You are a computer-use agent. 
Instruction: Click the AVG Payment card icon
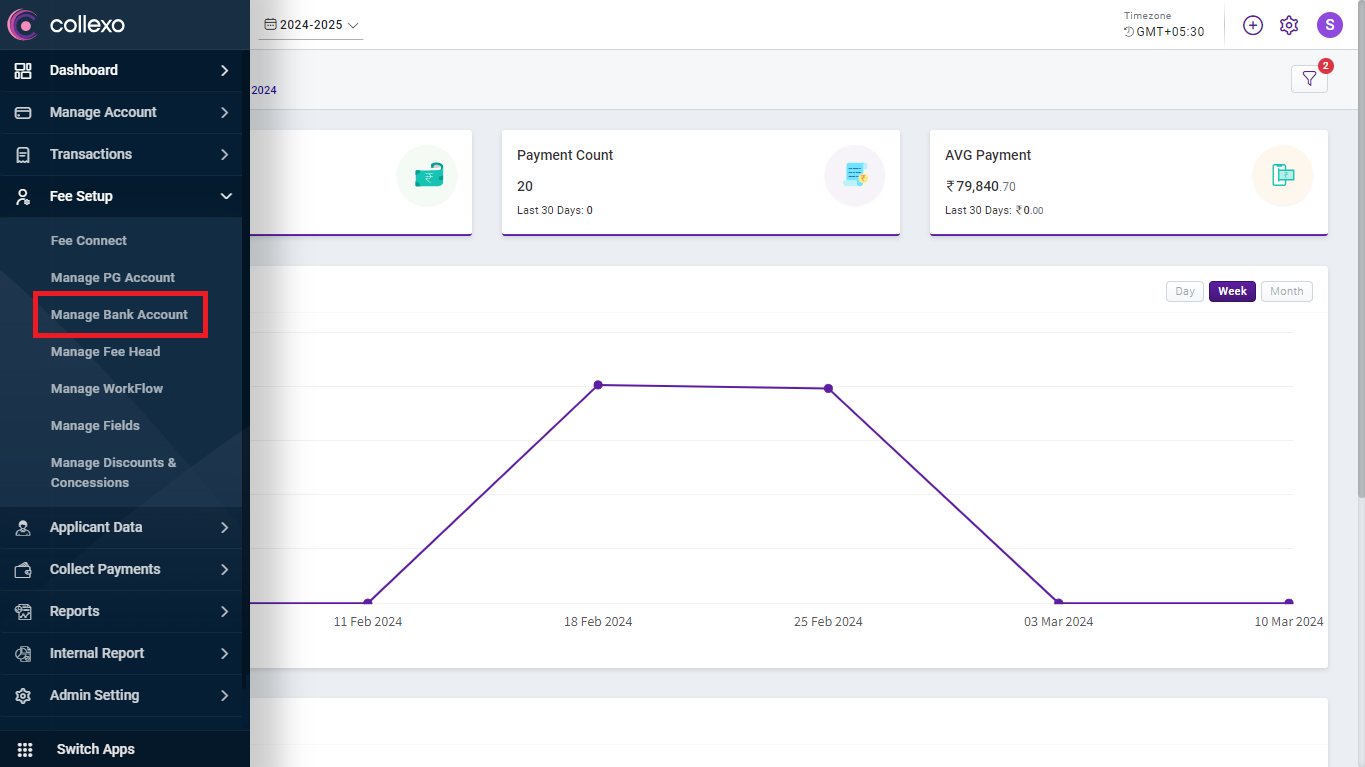click(x=1282, y=176)
